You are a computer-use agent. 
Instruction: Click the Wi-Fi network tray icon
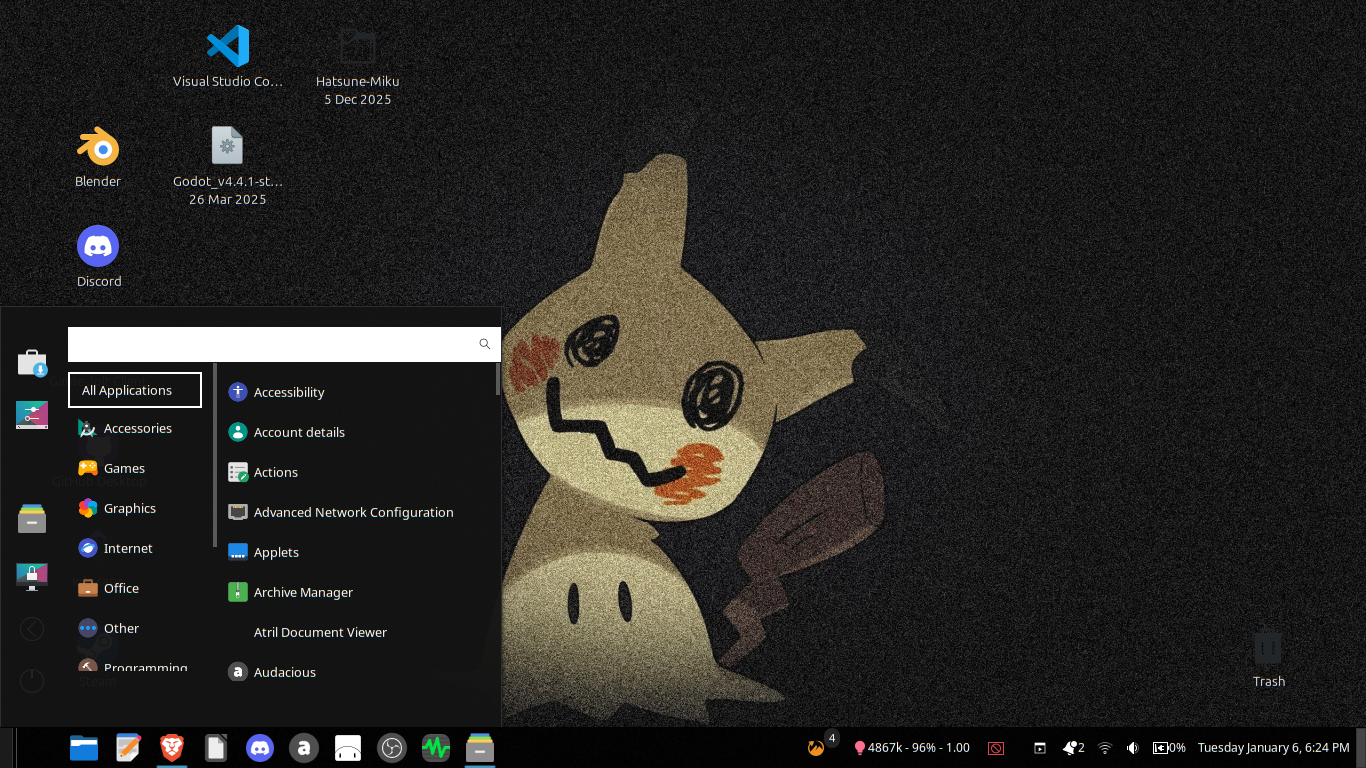(1105, 747)
